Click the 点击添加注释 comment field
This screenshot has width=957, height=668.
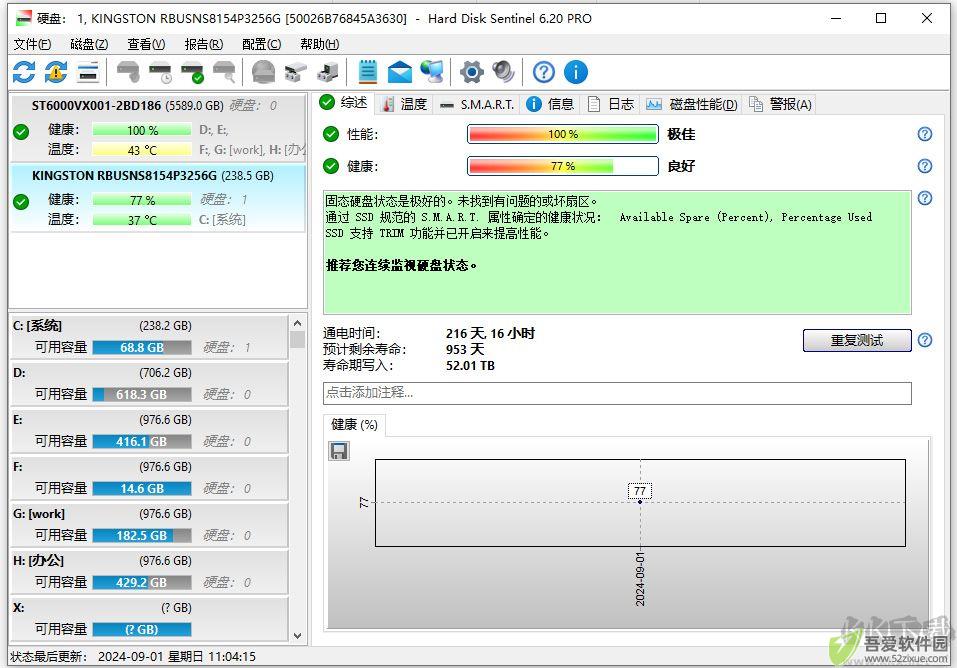(617, 393)
